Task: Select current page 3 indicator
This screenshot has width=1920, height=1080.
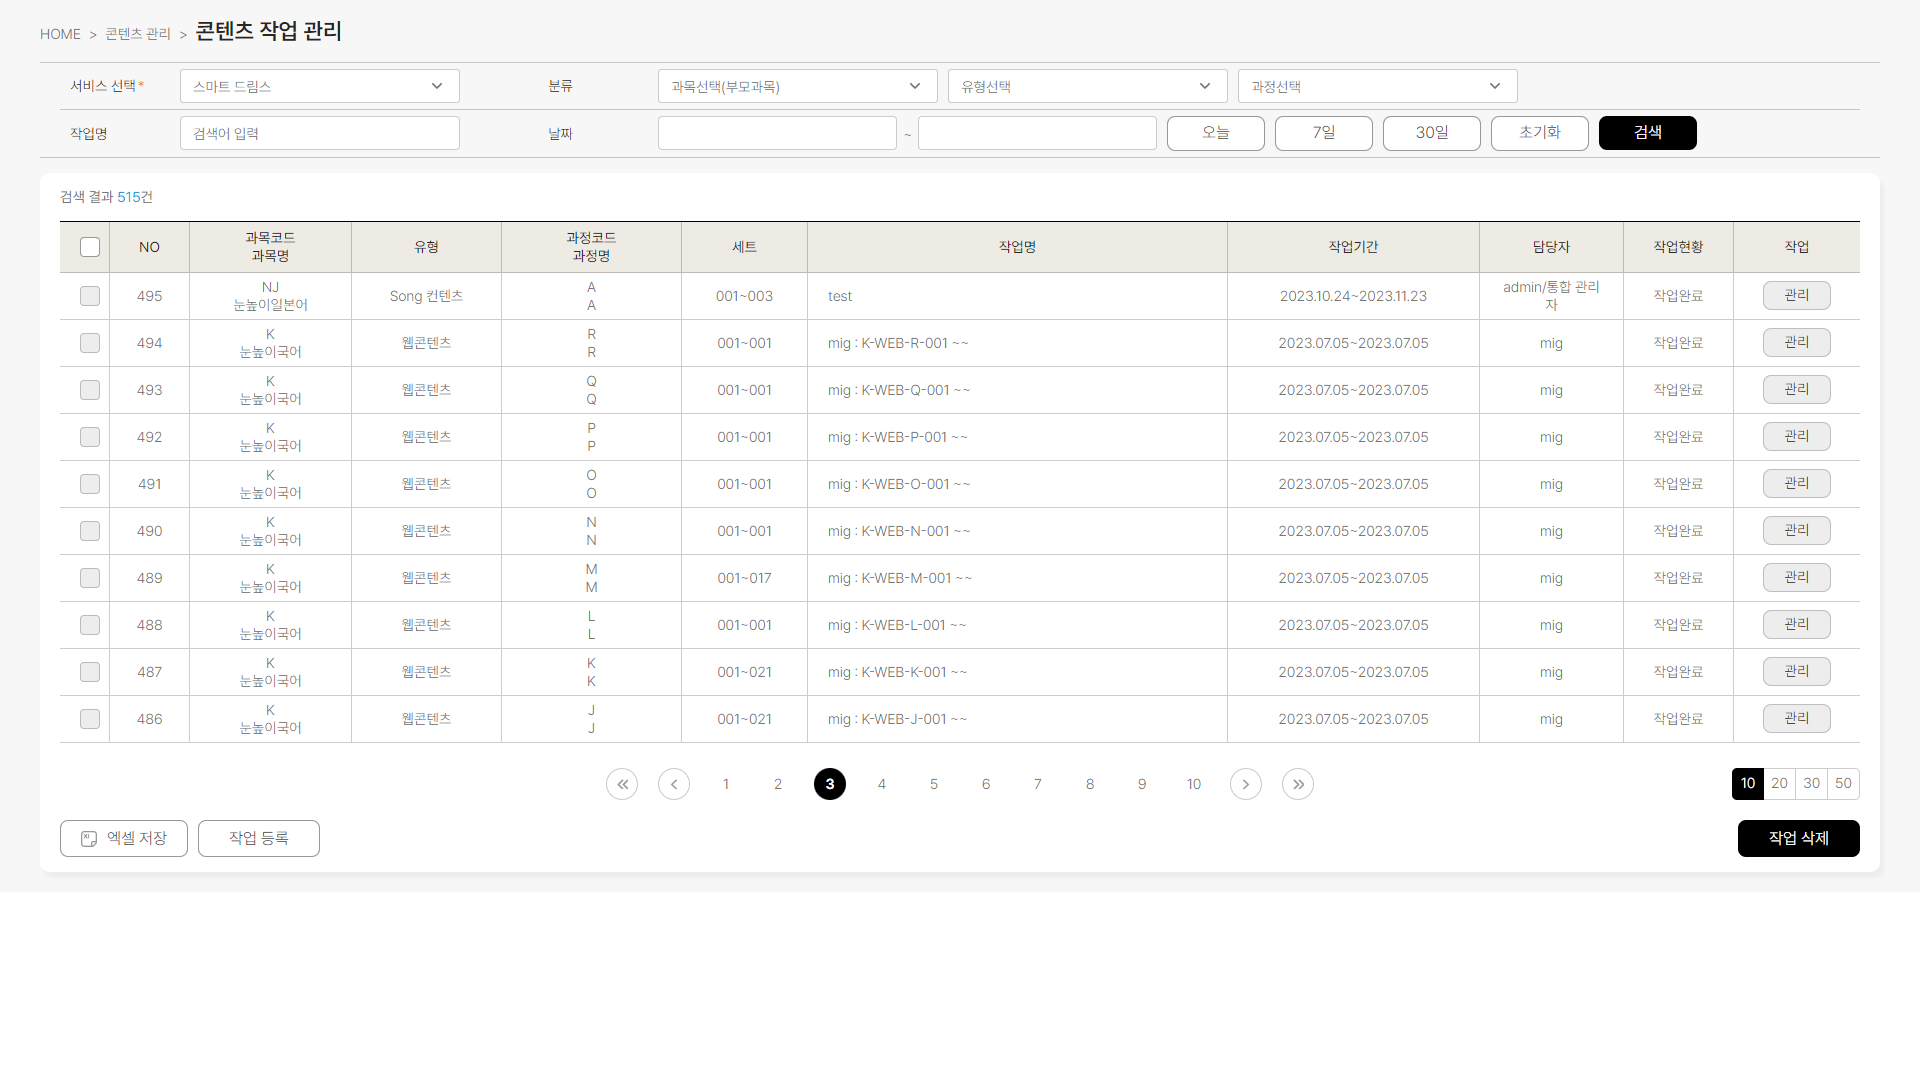Action: click(x=830, y=784)
